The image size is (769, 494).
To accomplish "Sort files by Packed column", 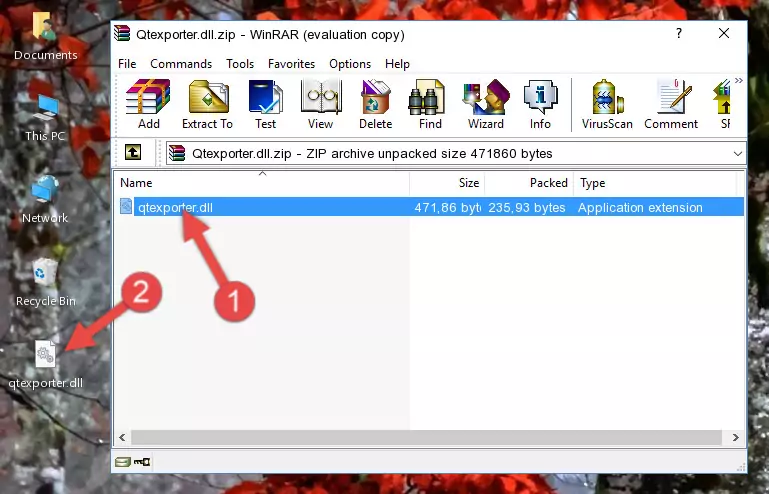I will click(529, 183).
